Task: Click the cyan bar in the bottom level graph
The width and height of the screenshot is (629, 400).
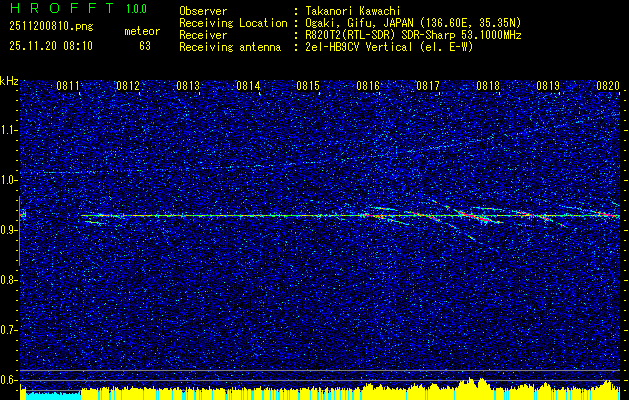Action: point(53,396)
